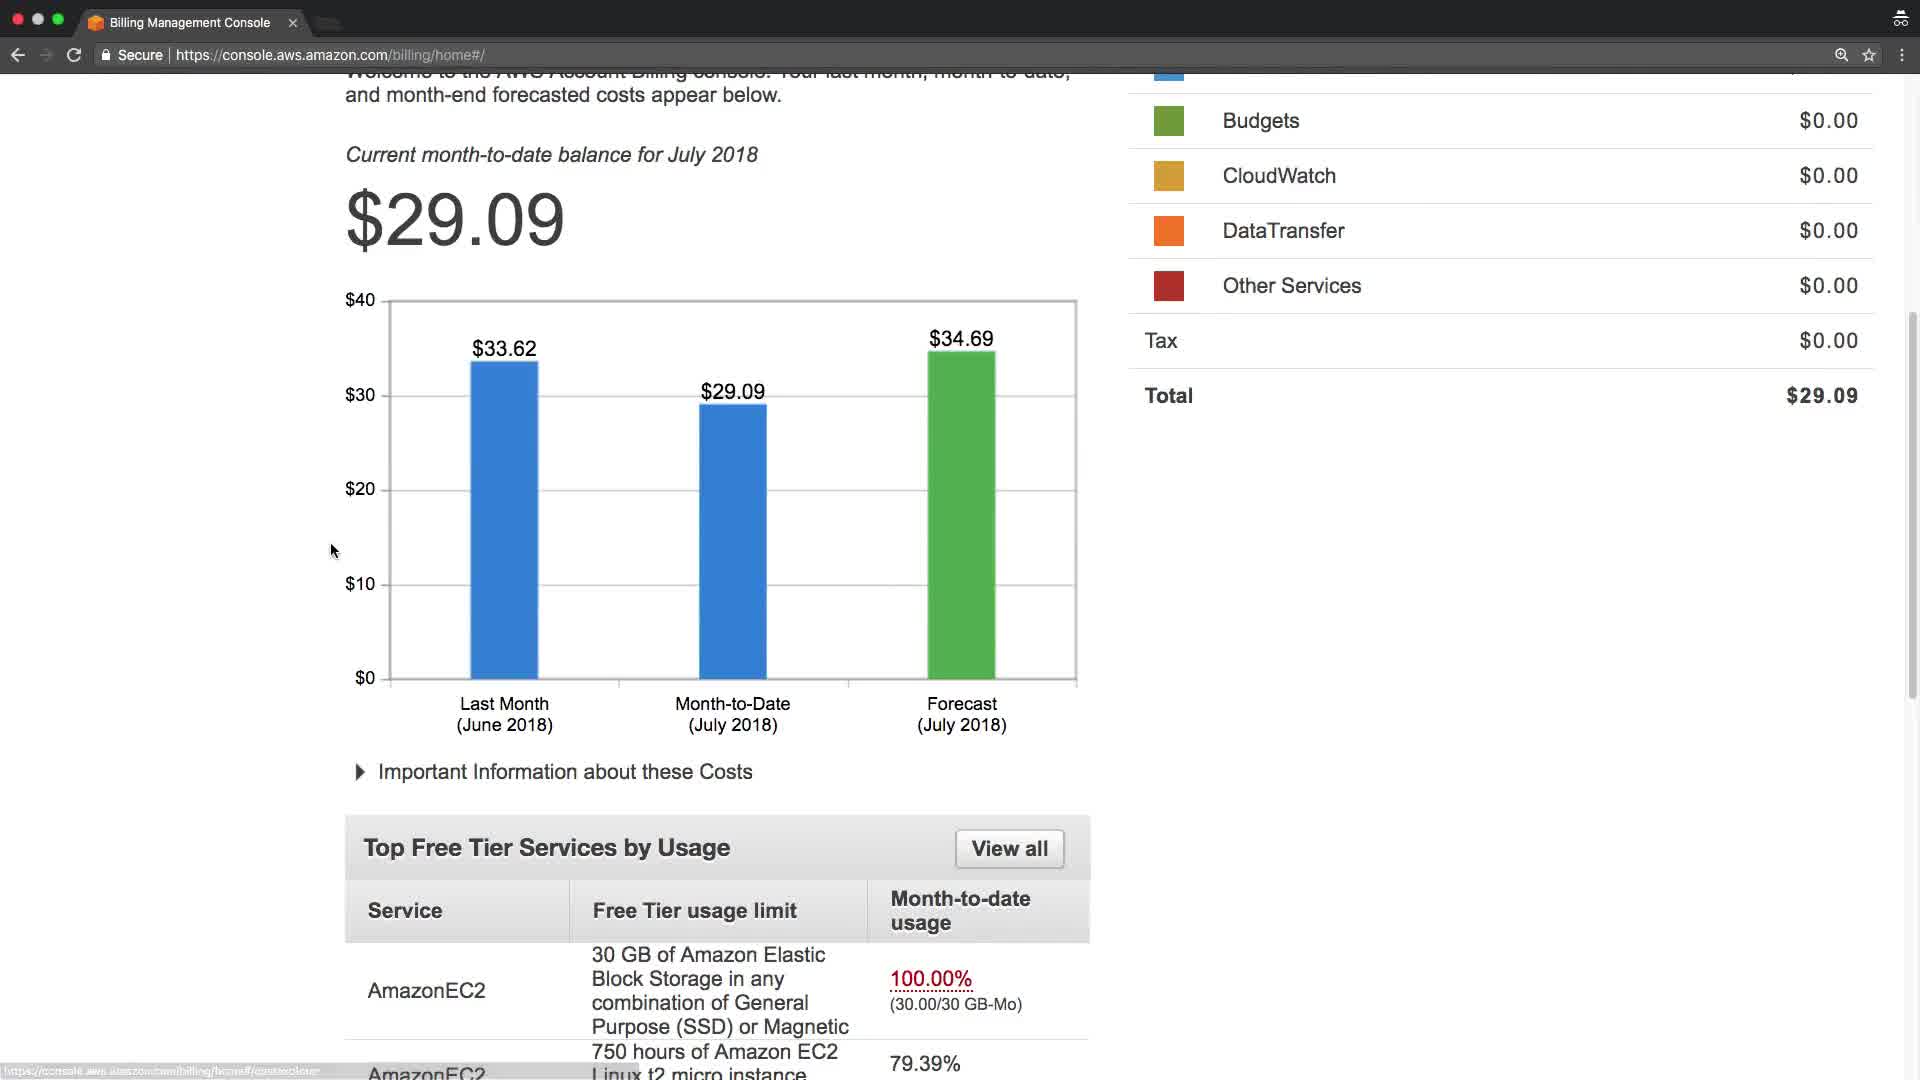Open the Chrome three-dot menu
Image resolution: width=1920 pixels, height=1080 pixels.
click(x=1901, y=55)
